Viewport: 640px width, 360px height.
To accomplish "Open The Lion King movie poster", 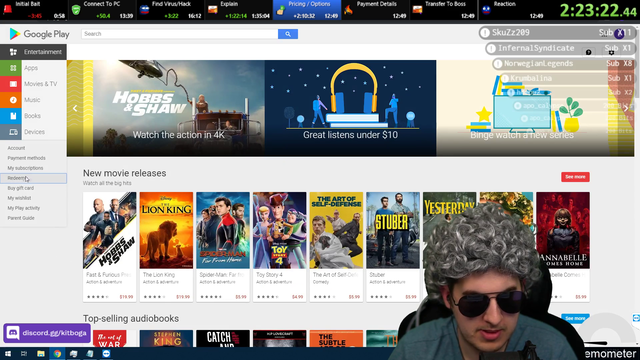I will point(166,230).
